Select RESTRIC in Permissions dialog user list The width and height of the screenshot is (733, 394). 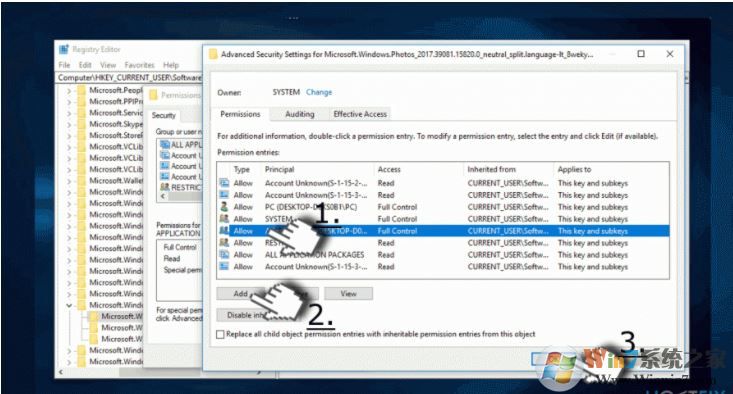(181, 187)
